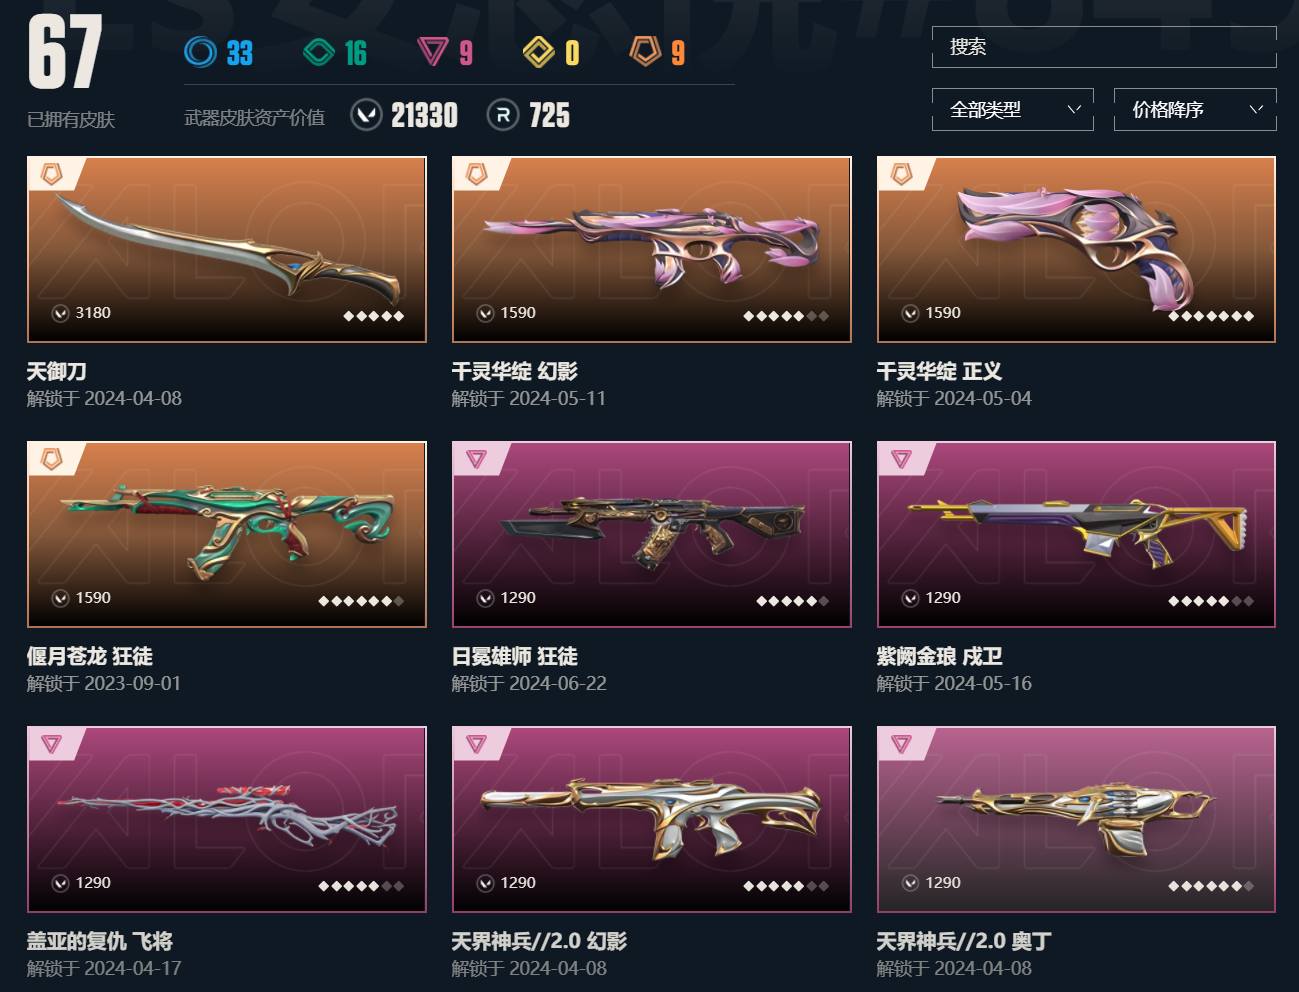Click the blue Select tier icon showing 33
The height and width of the screenshot is (992, 1299).
pyautogui.click(x=200, y=51)
